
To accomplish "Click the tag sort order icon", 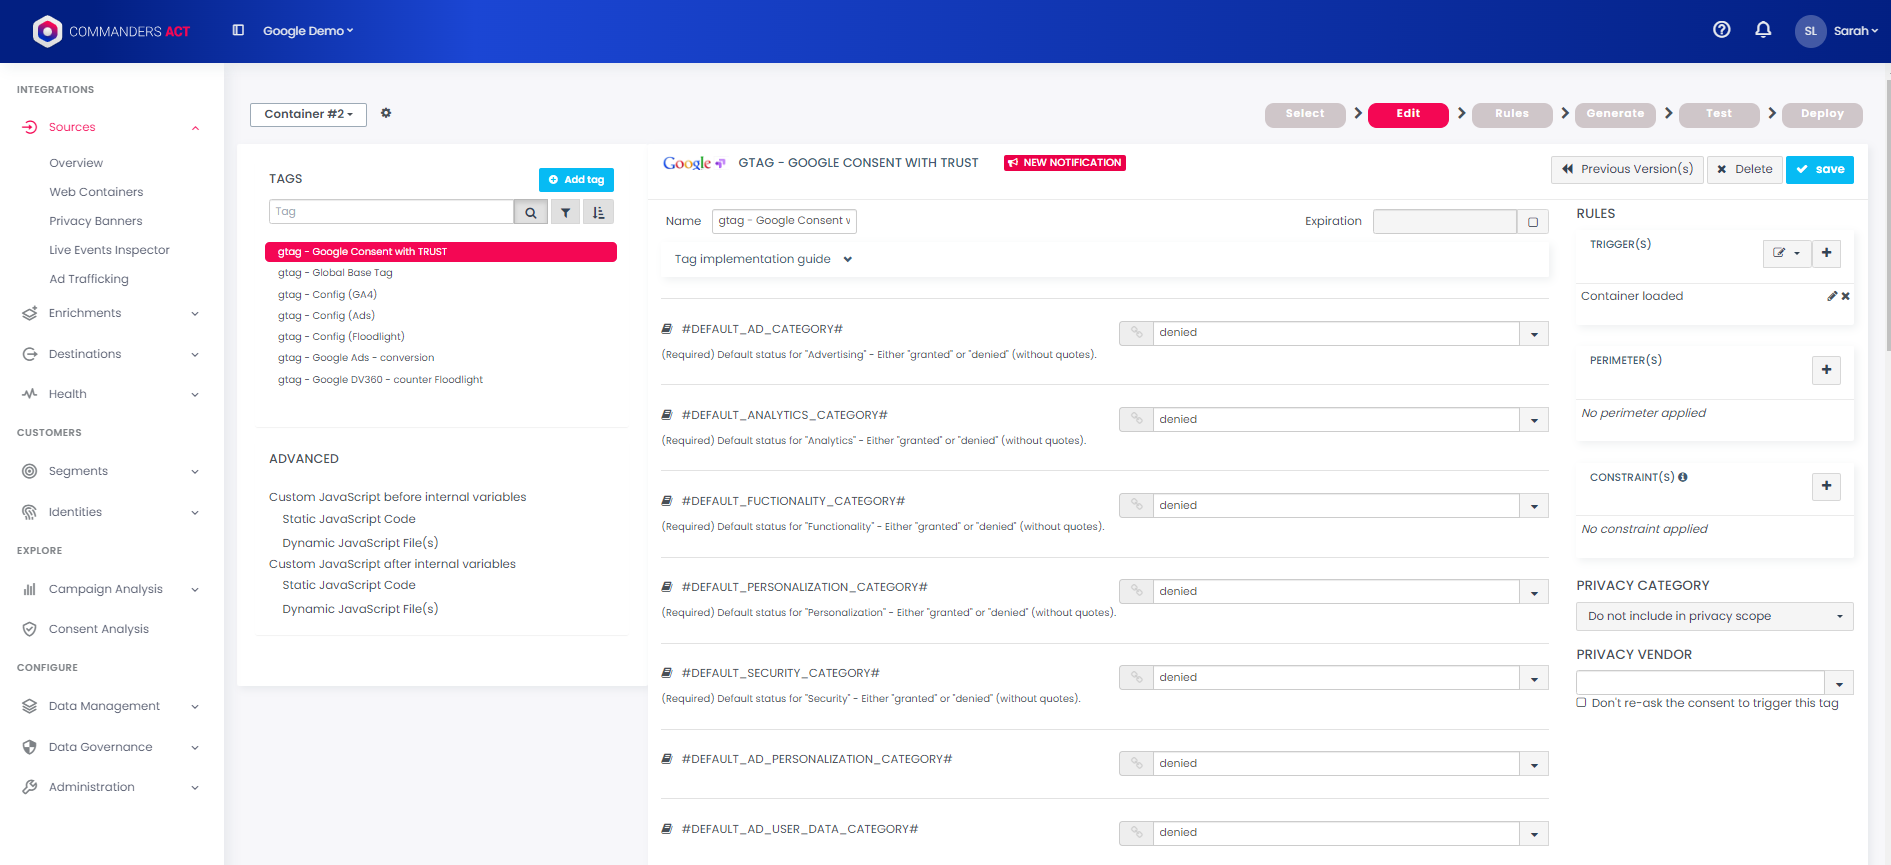I will (598, 212).
